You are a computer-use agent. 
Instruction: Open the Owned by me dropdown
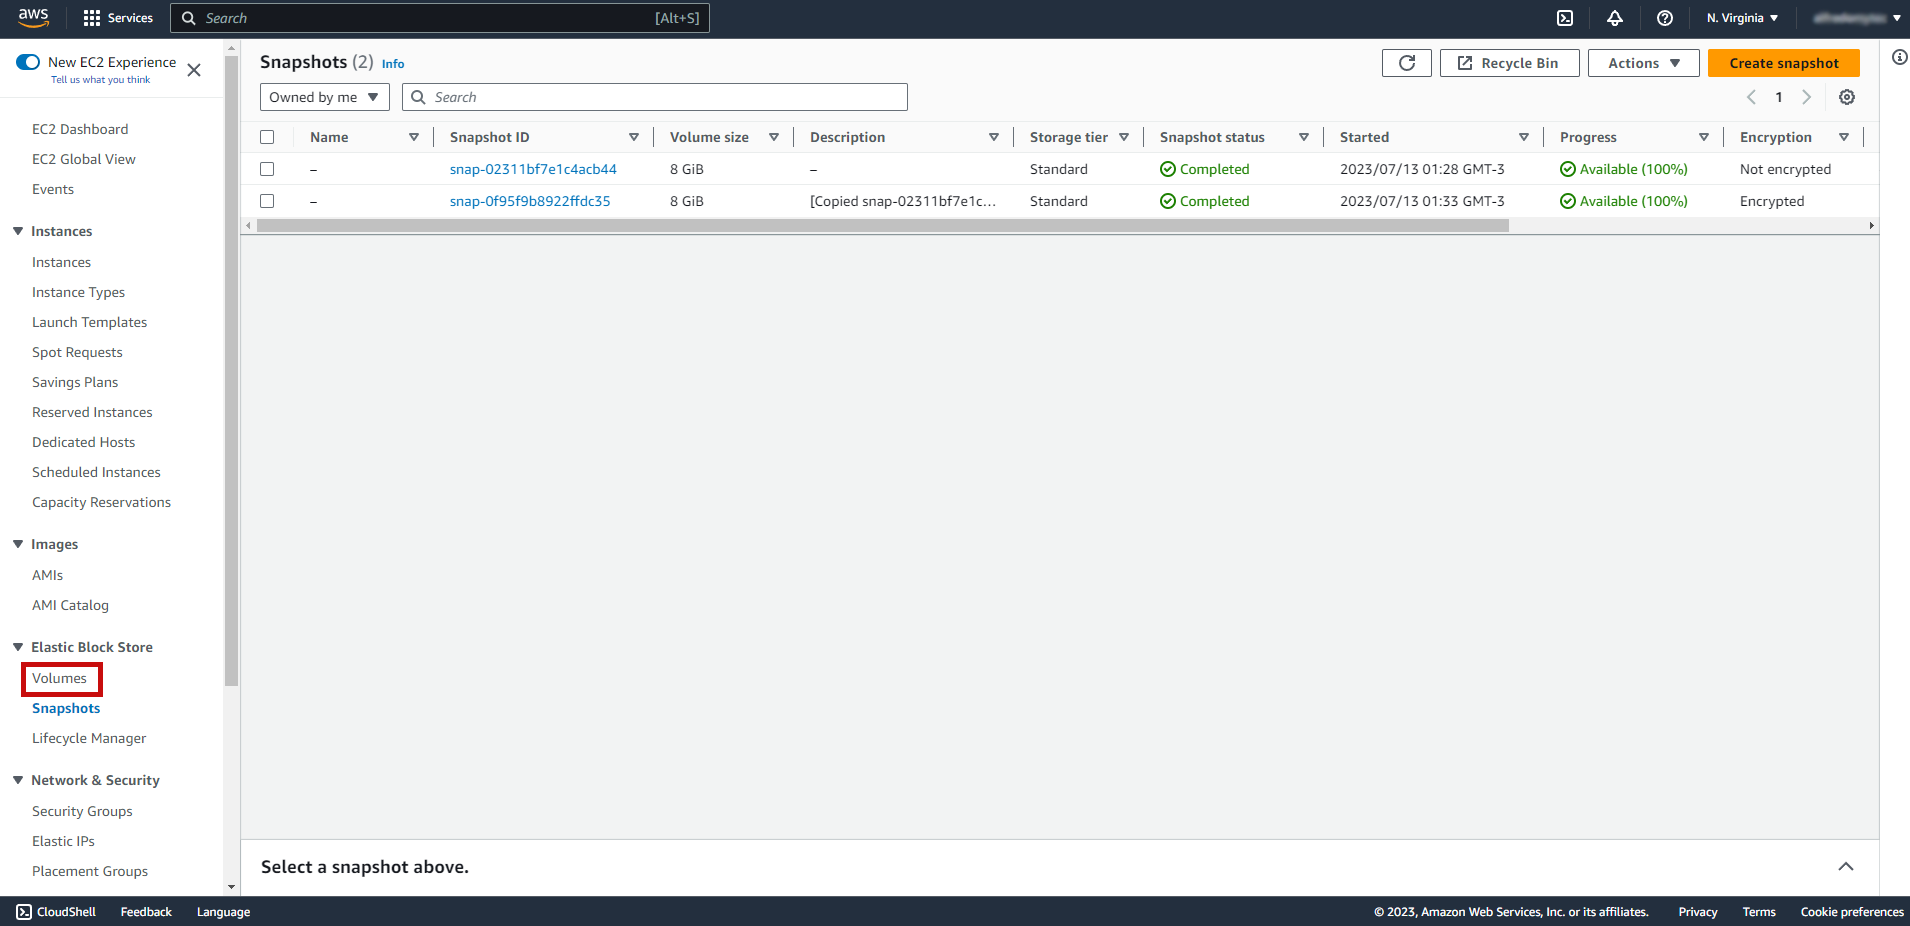pos(325,97)
